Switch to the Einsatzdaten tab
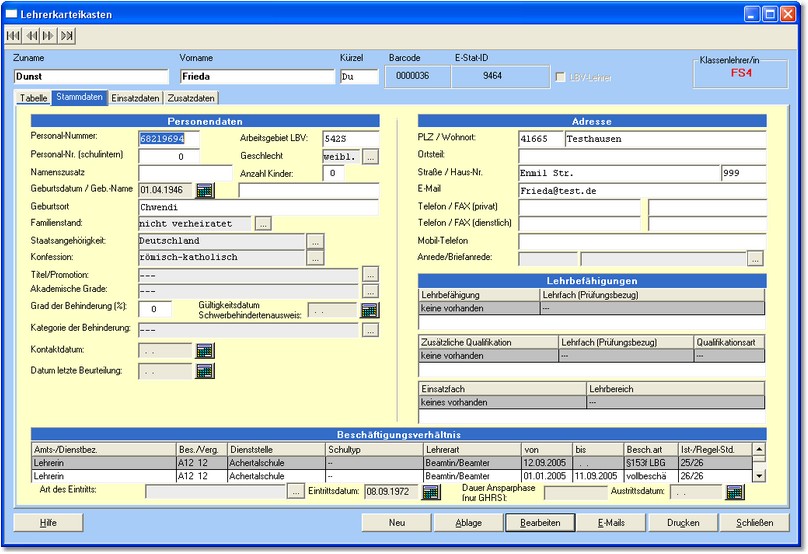The height and width of the screenshot is (554, 808). pos(135,98)
